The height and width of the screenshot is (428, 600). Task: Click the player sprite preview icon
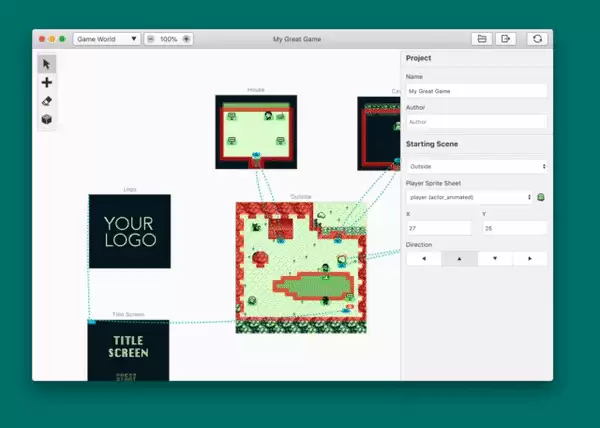tap(541, 197)
